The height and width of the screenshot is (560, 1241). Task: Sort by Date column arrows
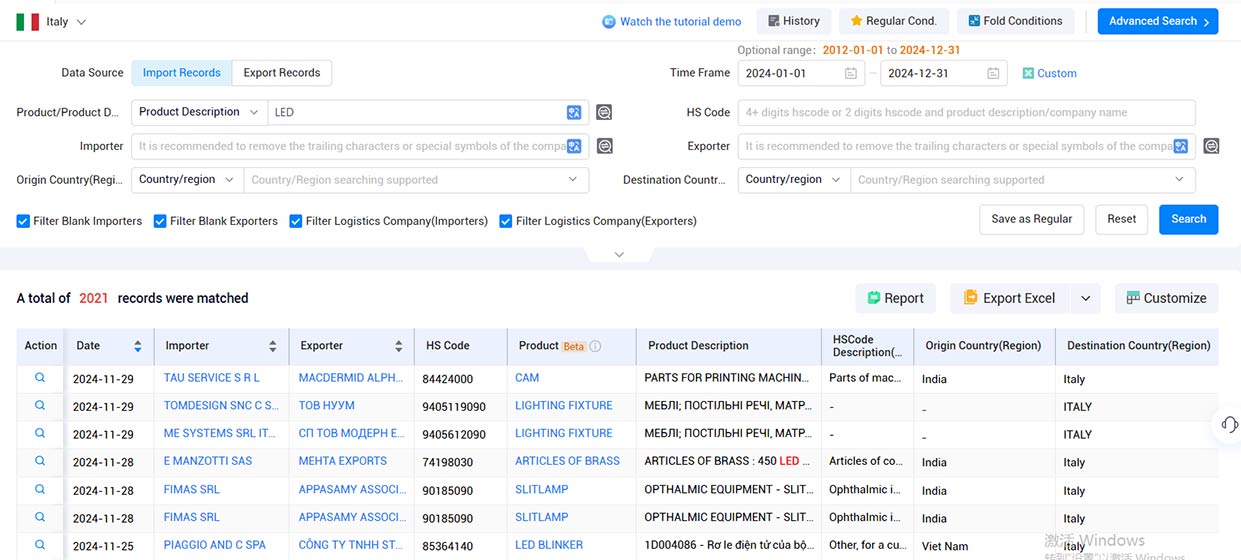(137, 346)
